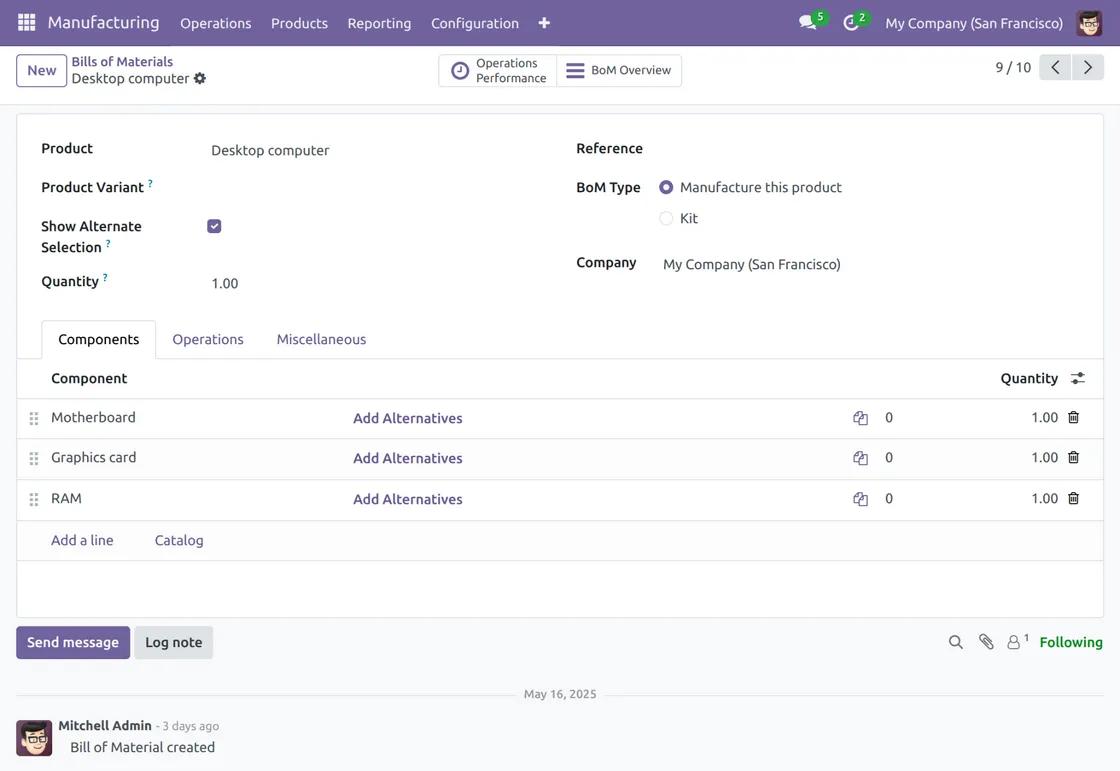Viewport: 1120px width, 771px height.
Task: Click the paperclip attachments icon
Action: pos(986,642)
